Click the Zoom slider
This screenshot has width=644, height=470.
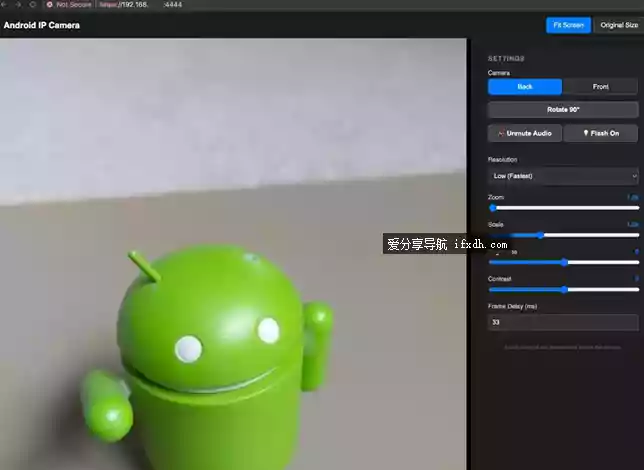tap(564, 208)
